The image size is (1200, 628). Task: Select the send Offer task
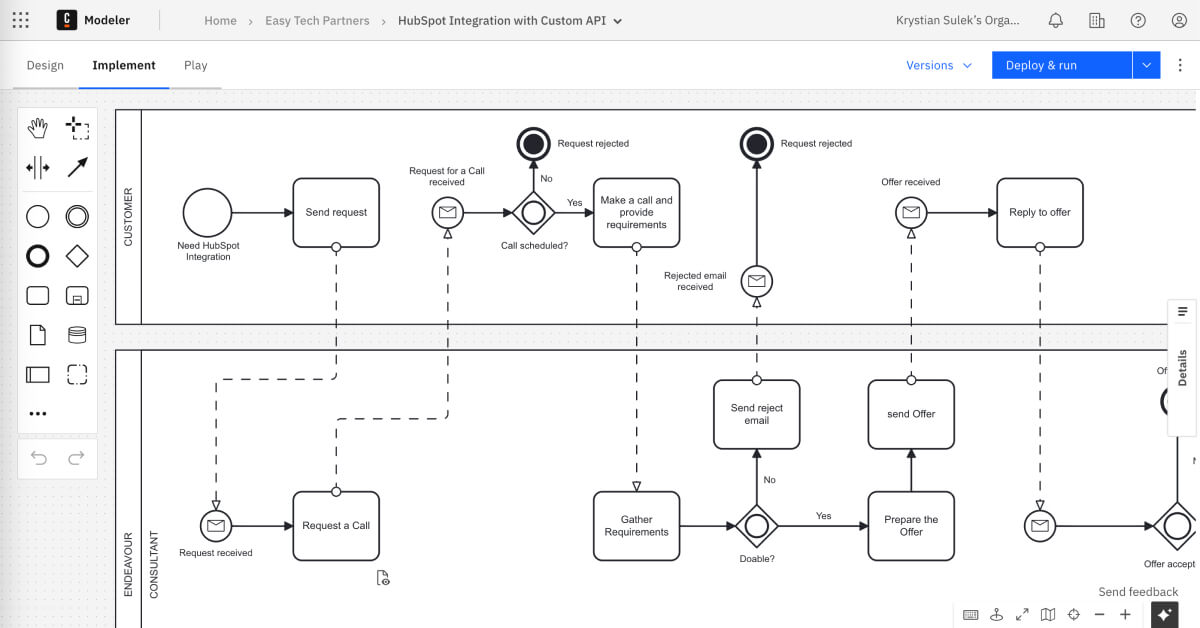(x=911, y=414)
